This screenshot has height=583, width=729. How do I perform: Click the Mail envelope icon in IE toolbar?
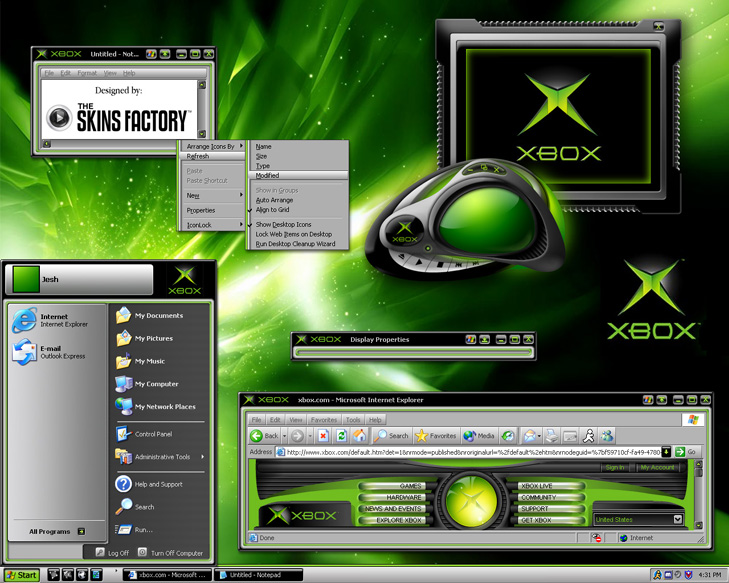[529, 436]
